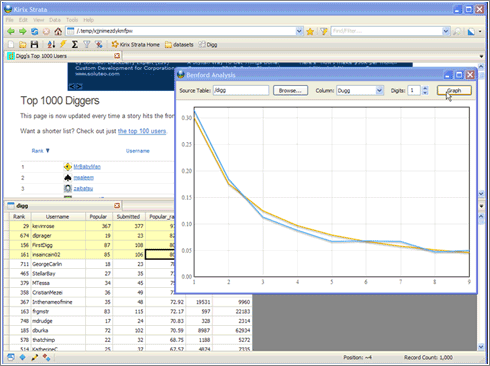The width and height of the screenshot is (490, 366).
Task: Sort records with the A-Z sort icon
Action: tap(51, 44)
